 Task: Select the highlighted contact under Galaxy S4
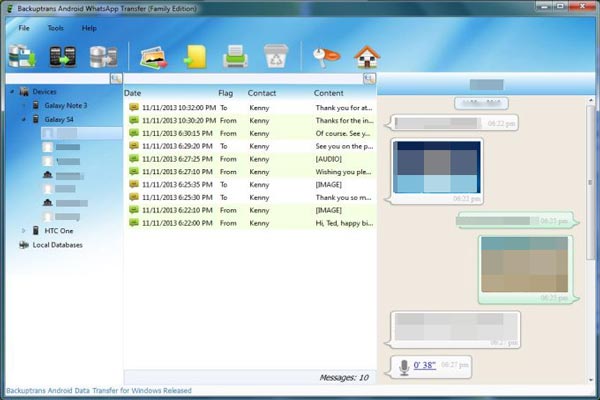pyautogui.click(x=82, y=133)
